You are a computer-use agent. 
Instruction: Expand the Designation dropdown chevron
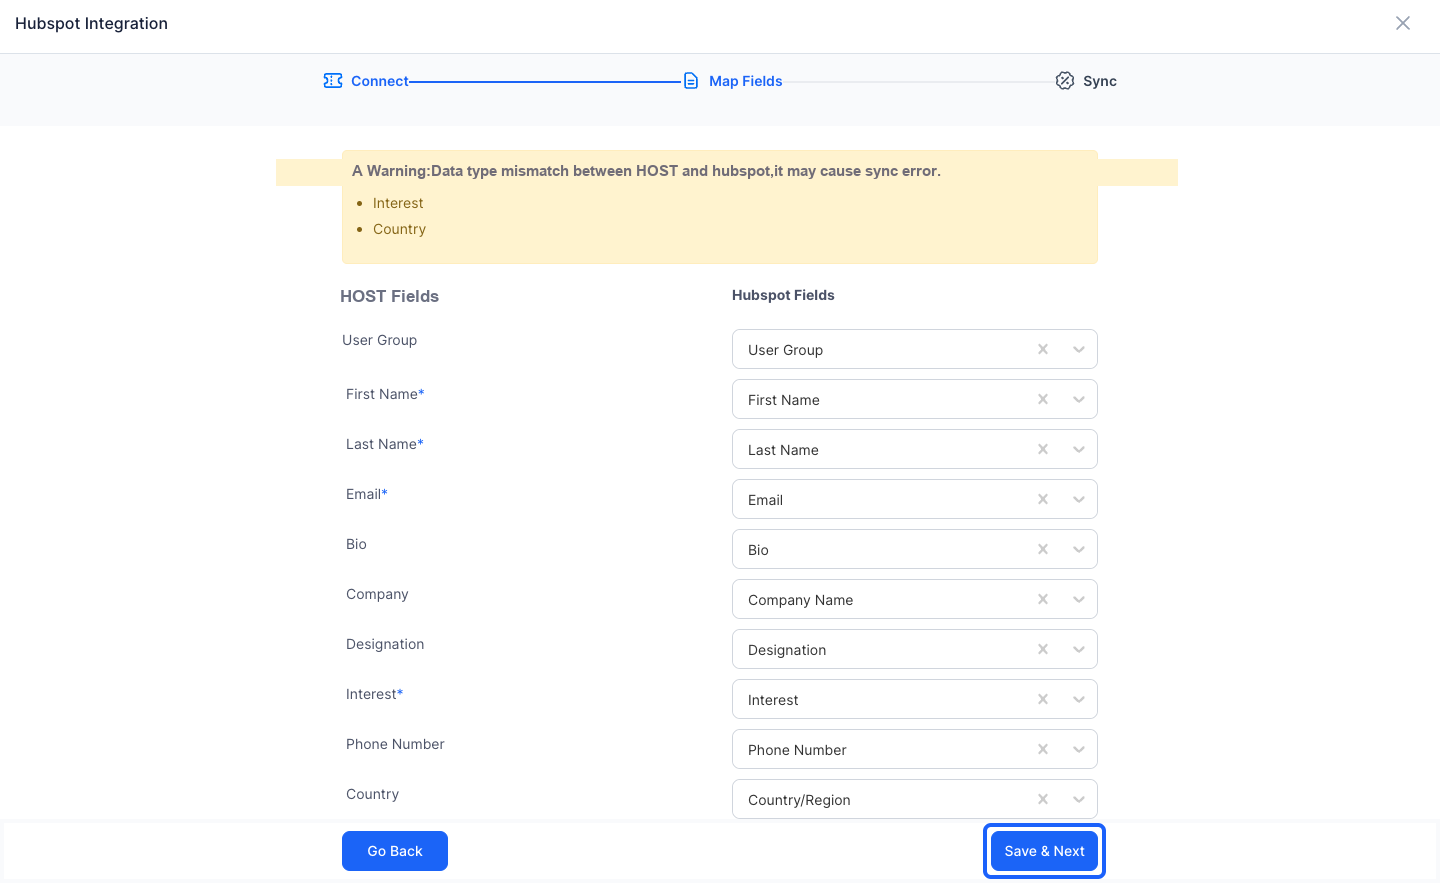point(1079,649)
